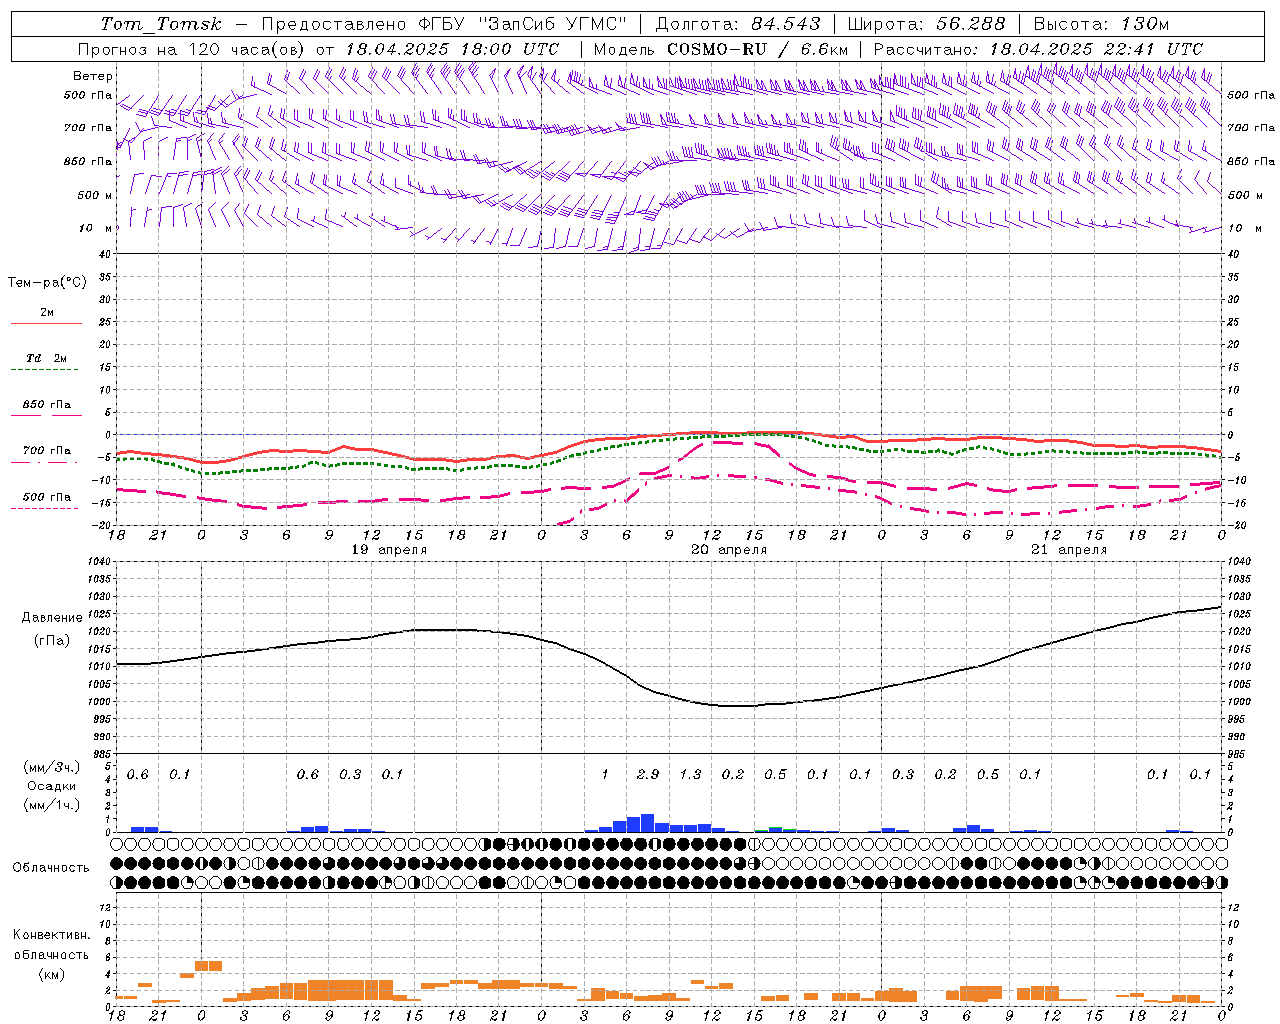Click the forecast start time 18:00 UTC

[x=511, y=49]
